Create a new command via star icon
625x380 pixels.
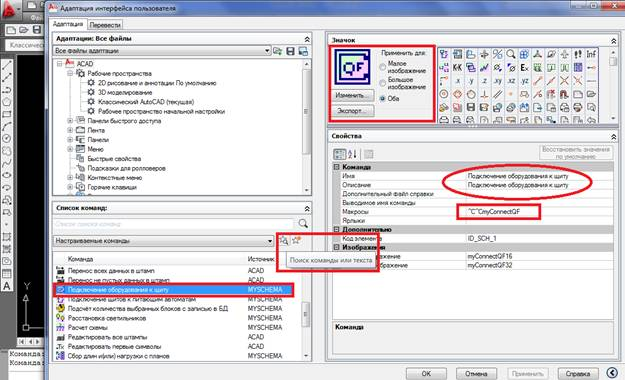296,240
